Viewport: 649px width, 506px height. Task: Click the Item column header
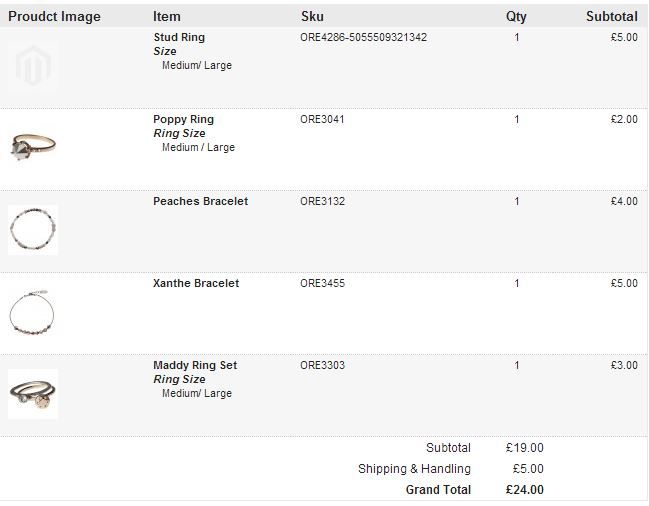167,17
